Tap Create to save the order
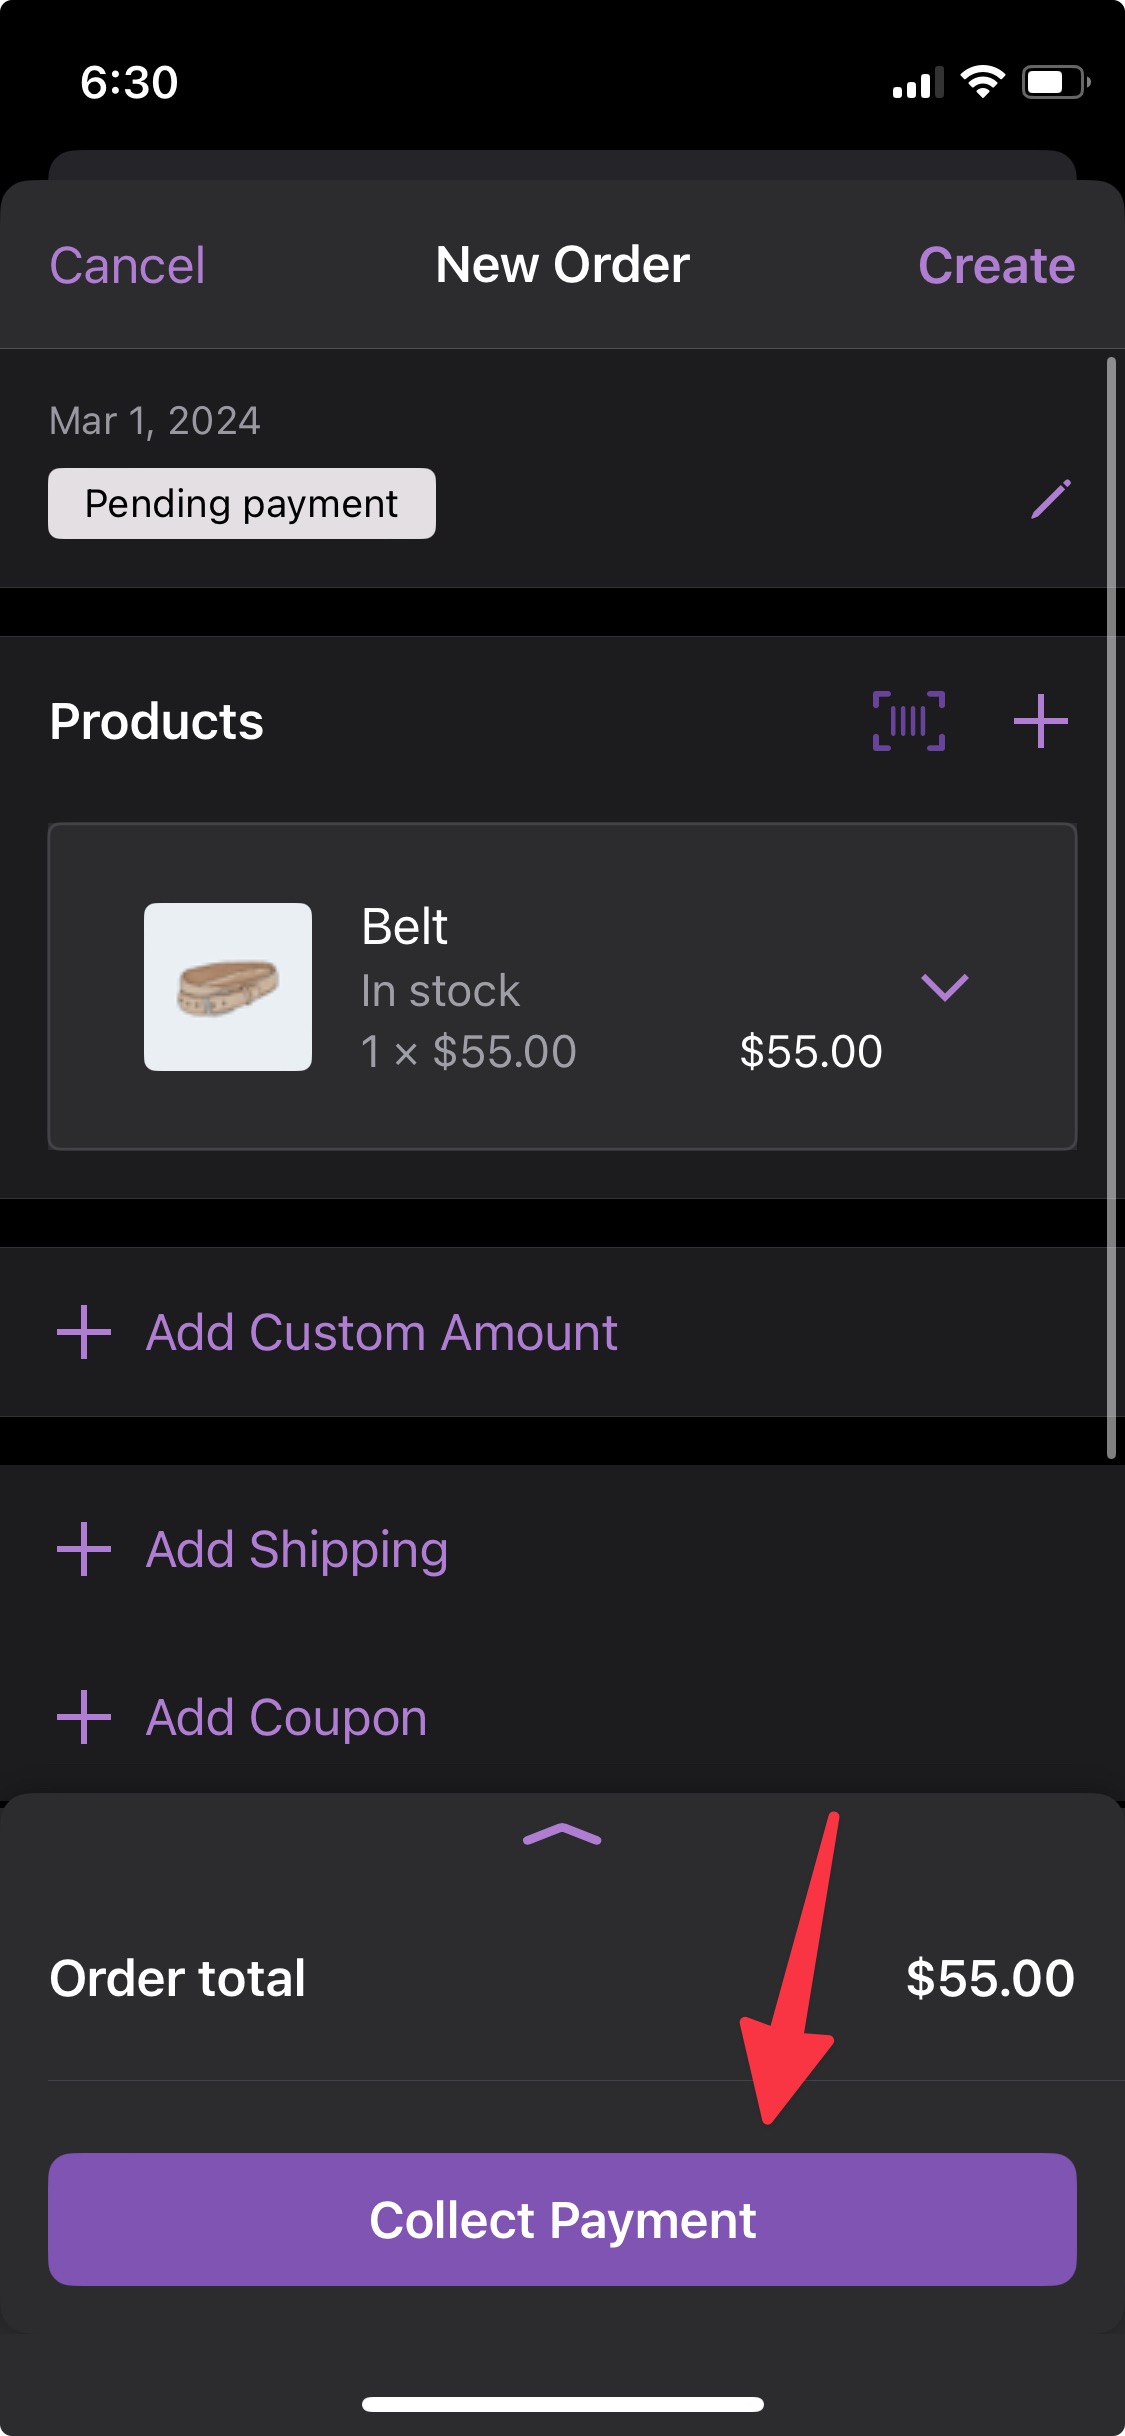Image resolution: width=1125 pixels, height=2436 pixels. tap(996, 266)
